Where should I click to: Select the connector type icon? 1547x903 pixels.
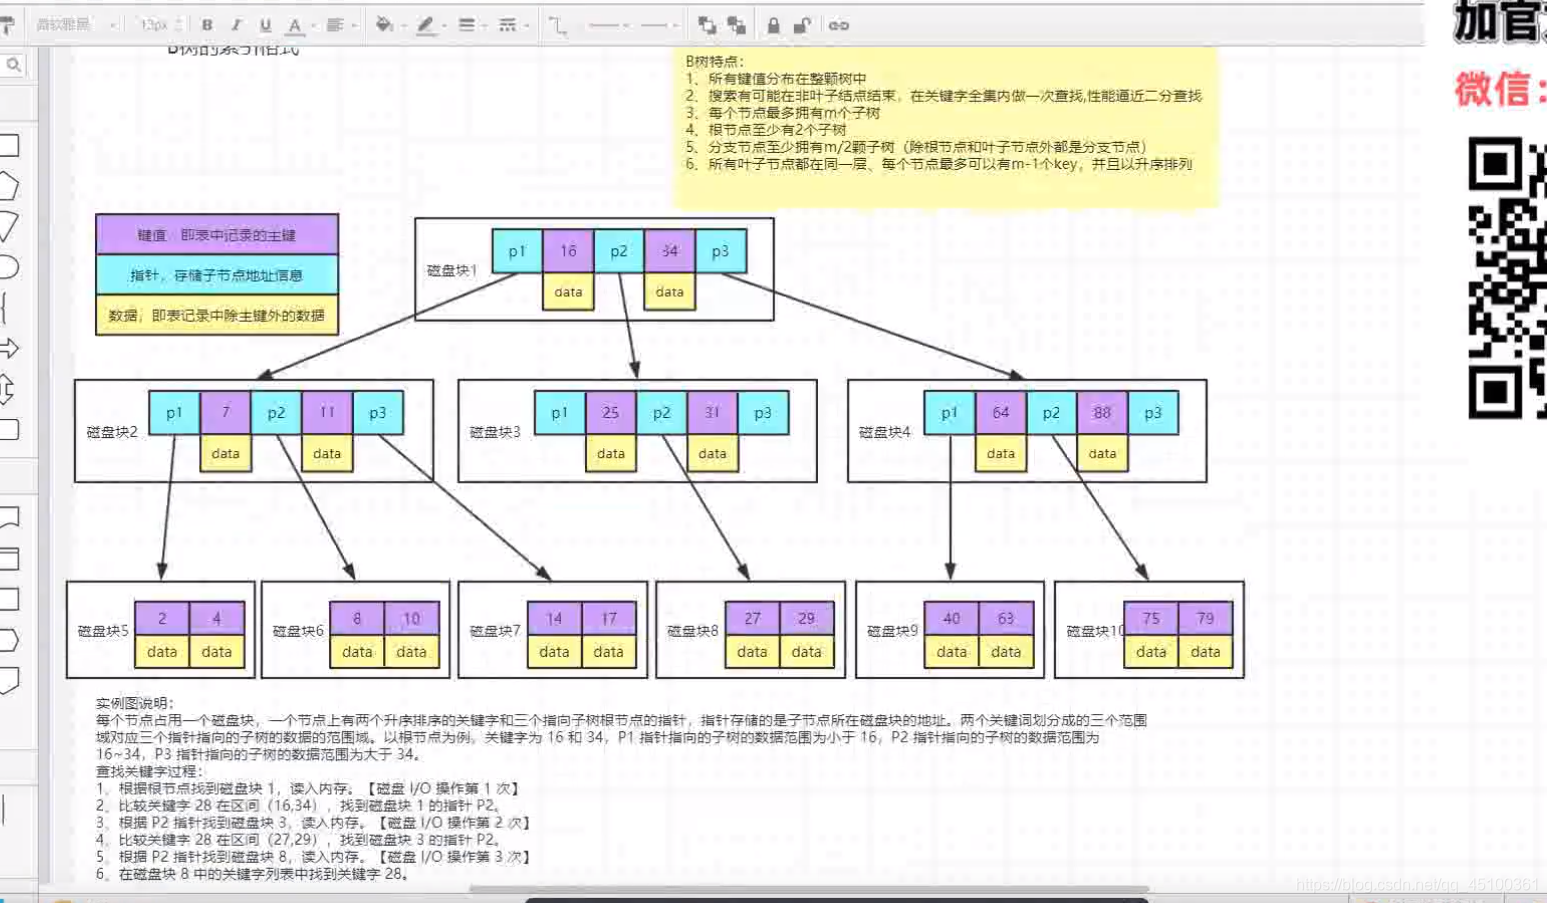(x=558, y=25)
